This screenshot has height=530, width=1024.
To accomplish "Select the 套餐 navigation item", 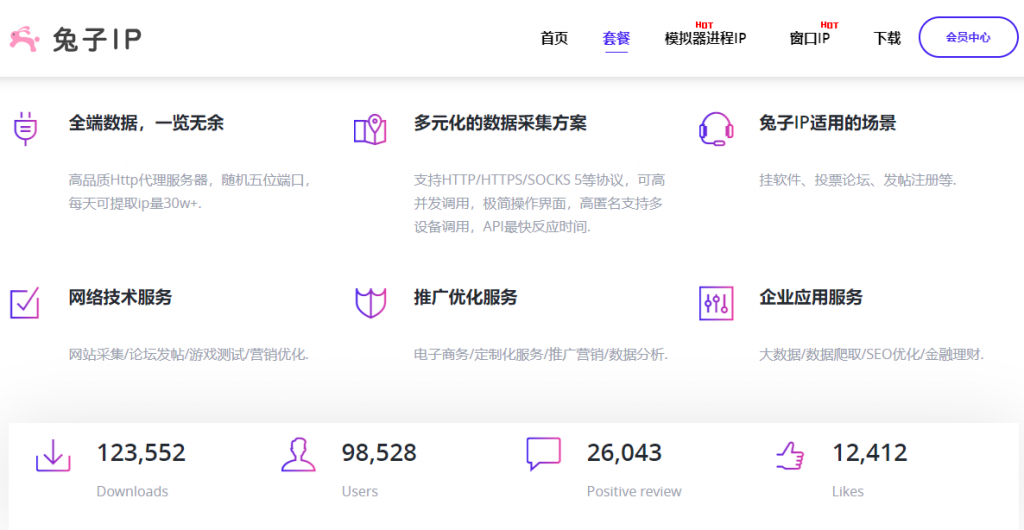I will coord(616,39).
